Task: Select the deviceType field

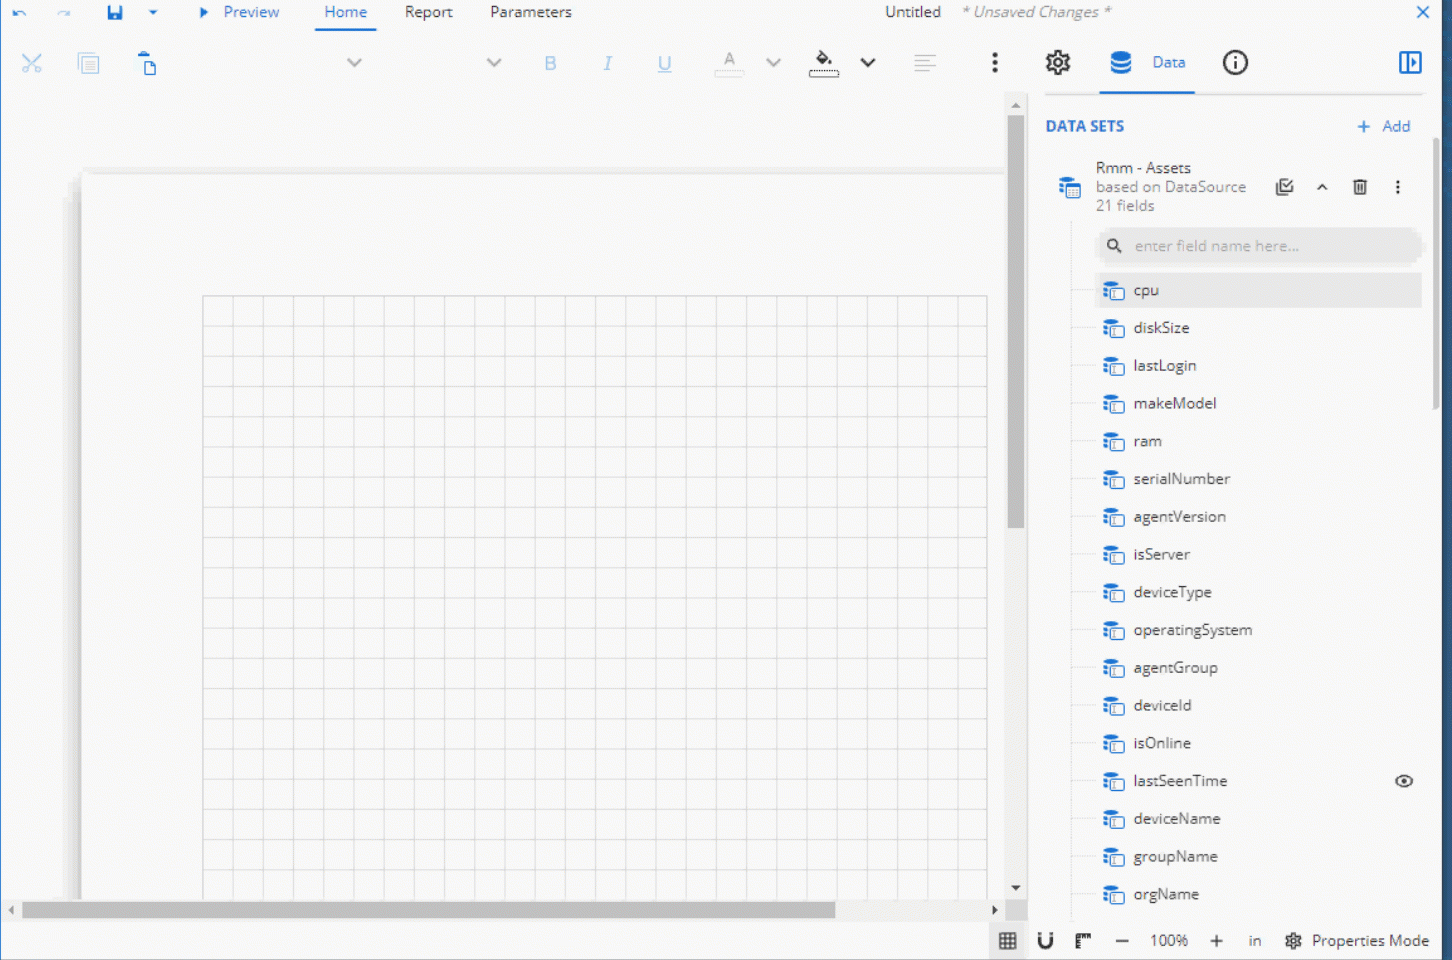Action: click(x=1258, y=592)
